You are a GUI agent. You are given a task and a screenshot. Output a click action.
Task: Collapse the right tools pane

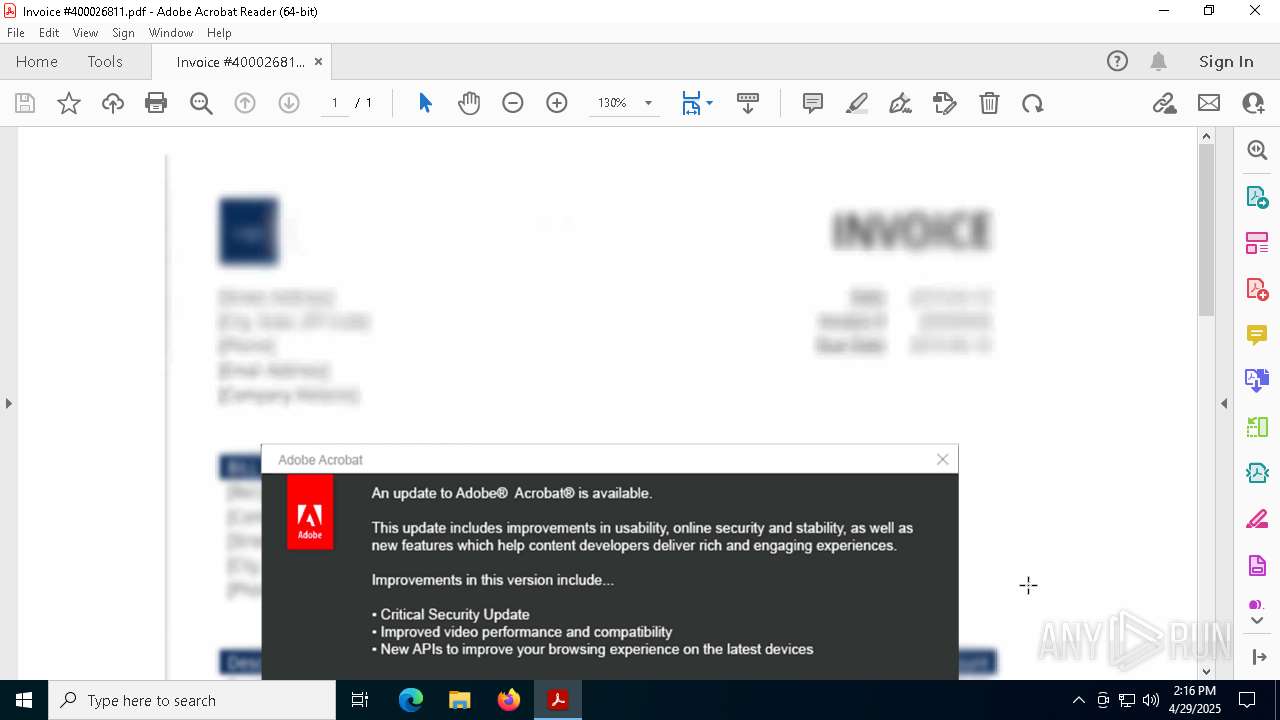1224,403
